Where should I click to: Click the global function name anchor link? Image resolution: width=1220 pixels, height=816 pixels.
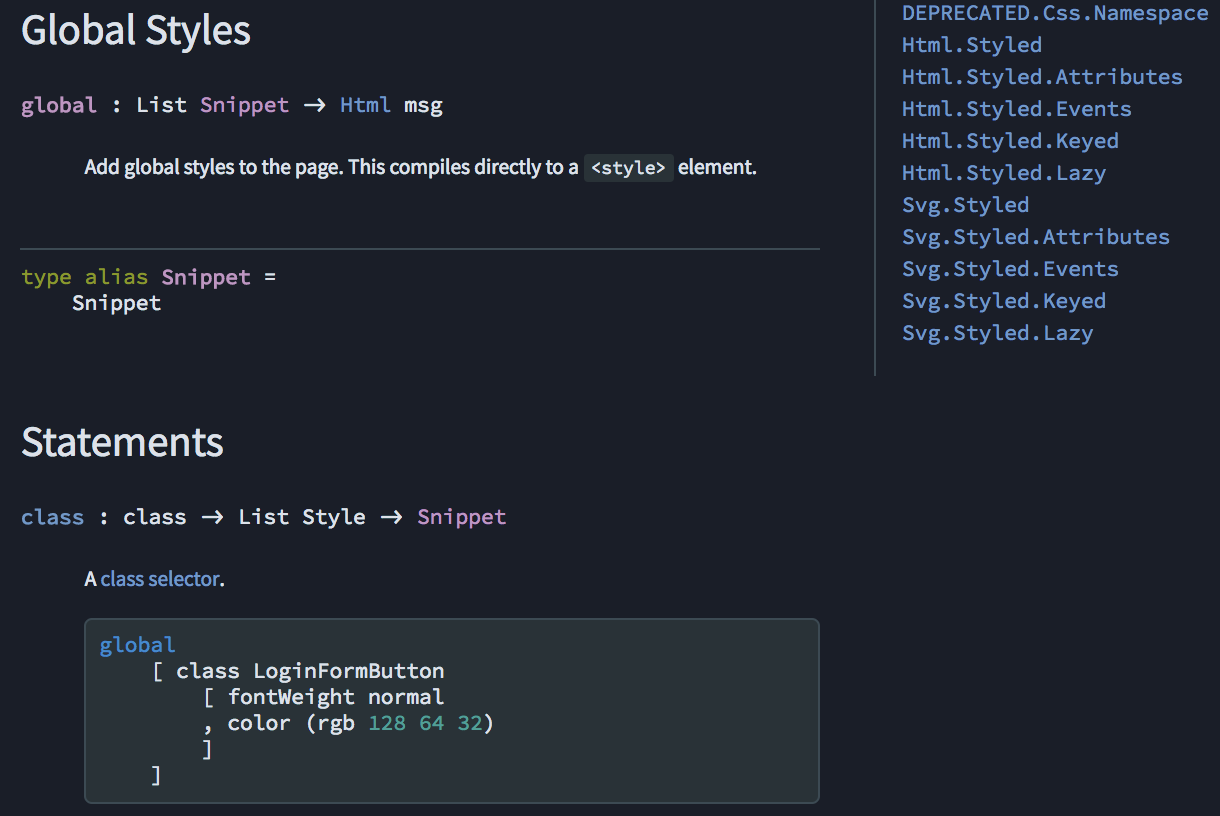point(58,104)
